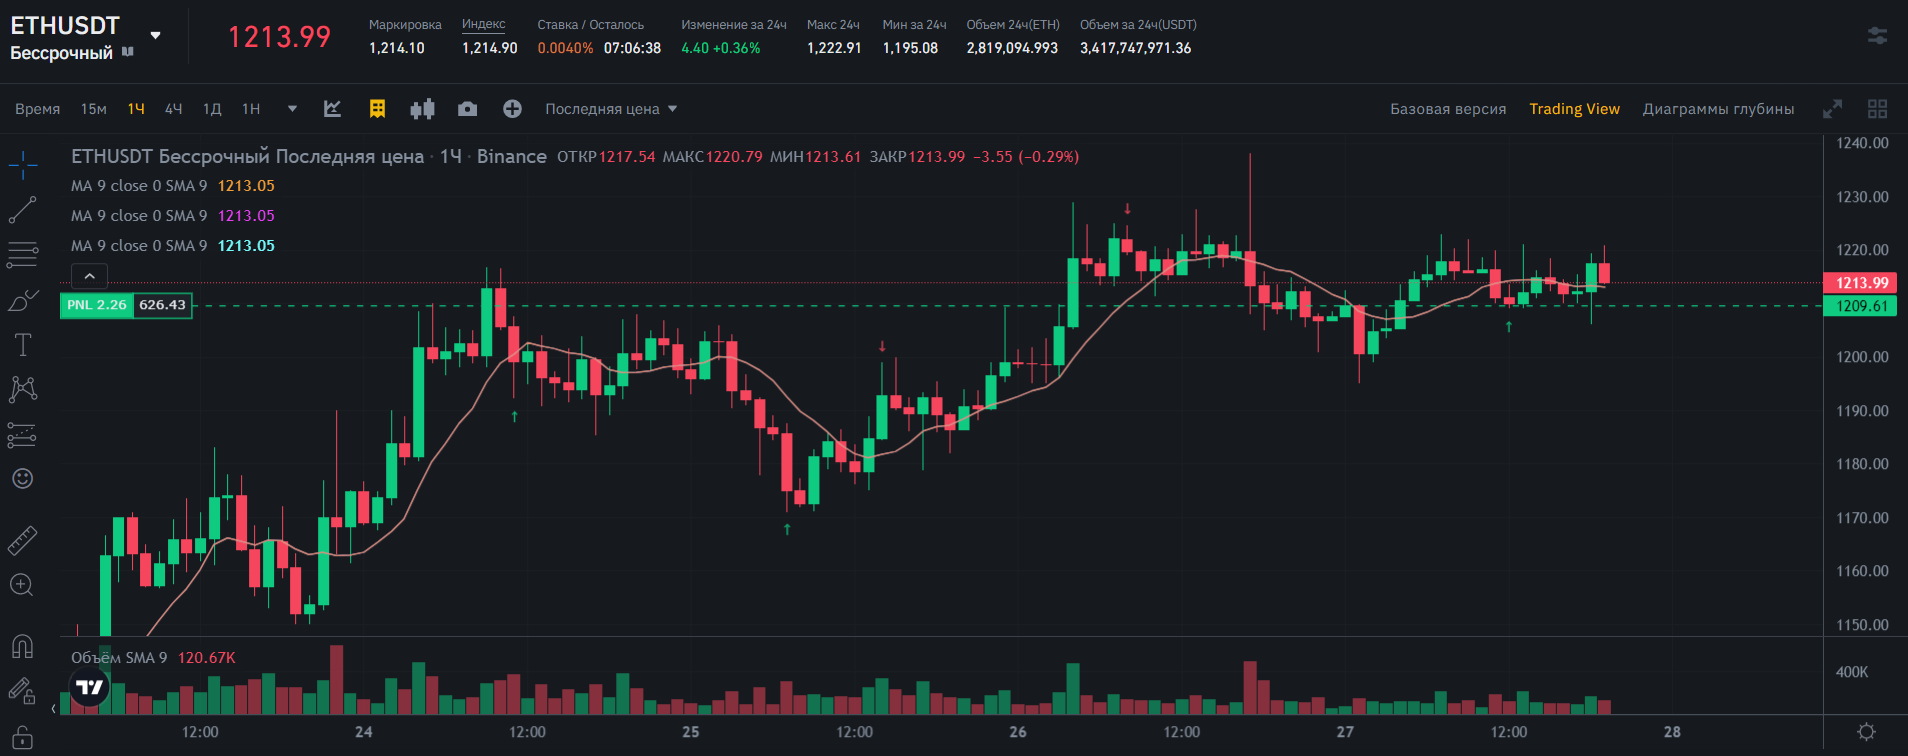This screenshot has height=756, width=1908.
Task: Open the prediction and measurement tools
Action: coord(22,434)
